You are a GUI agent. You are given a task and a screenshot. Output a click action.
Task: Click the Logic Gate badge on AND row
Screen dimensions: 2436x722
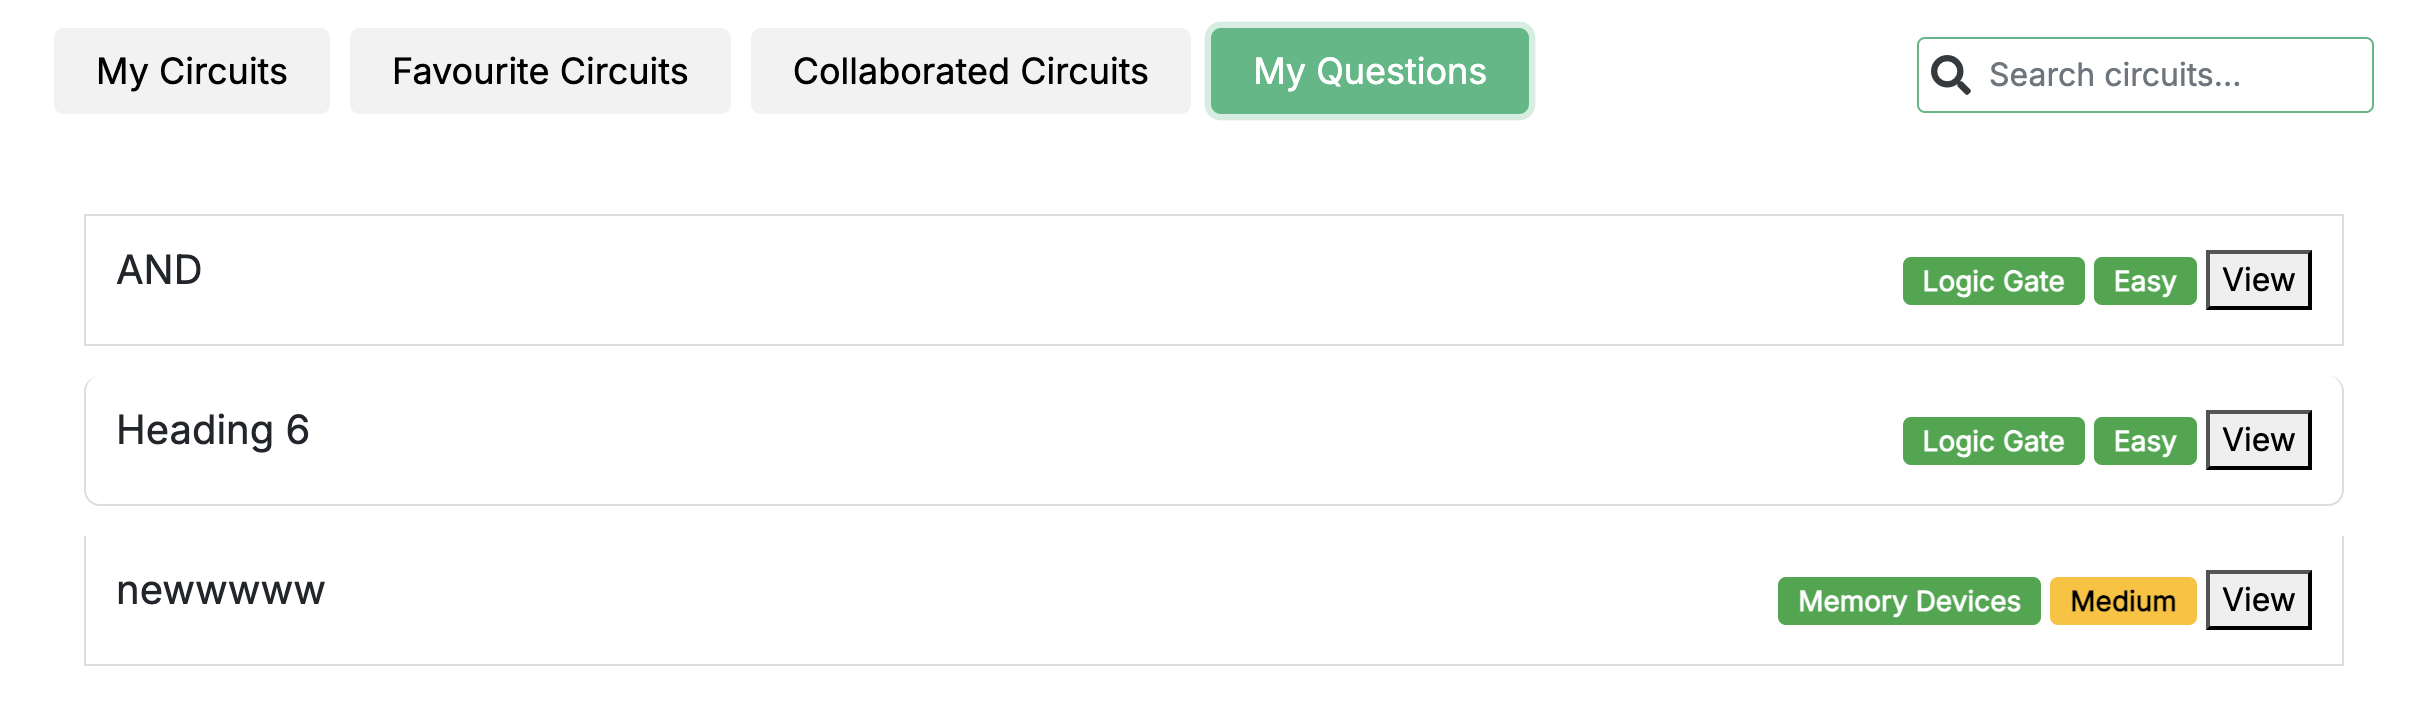pos(1993,281)
